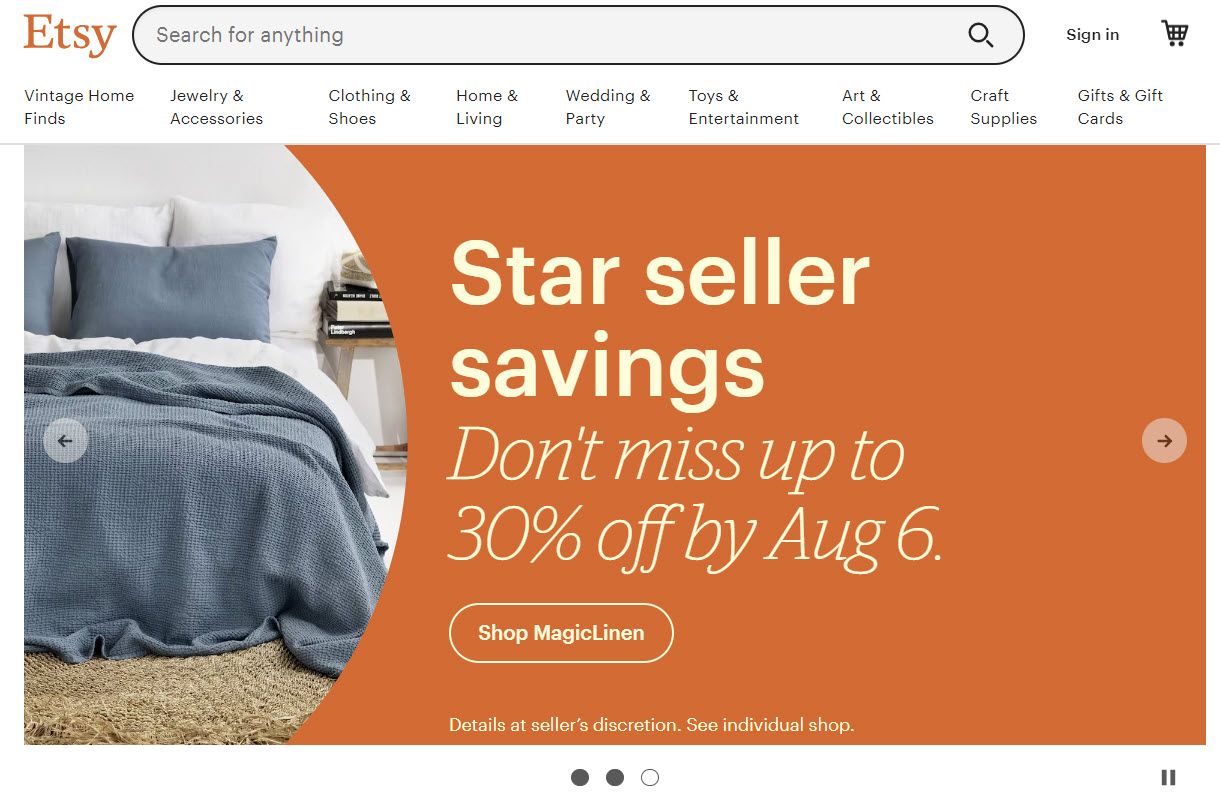Image resolution: width=1220 pixels, height=800 pixels.
Task: Click the Sign in link
Action: (x=1092, y=35)
